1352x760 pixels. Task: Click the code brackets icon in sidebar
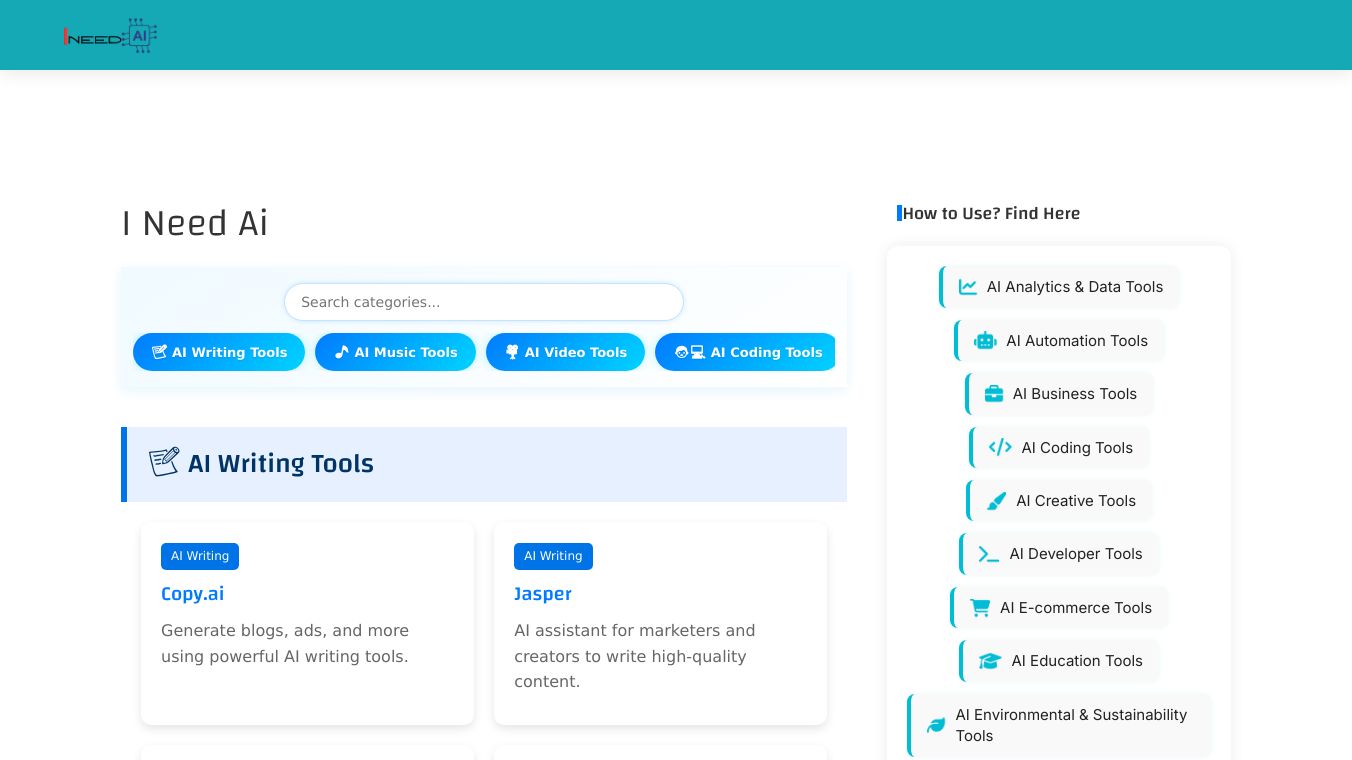1000,448
